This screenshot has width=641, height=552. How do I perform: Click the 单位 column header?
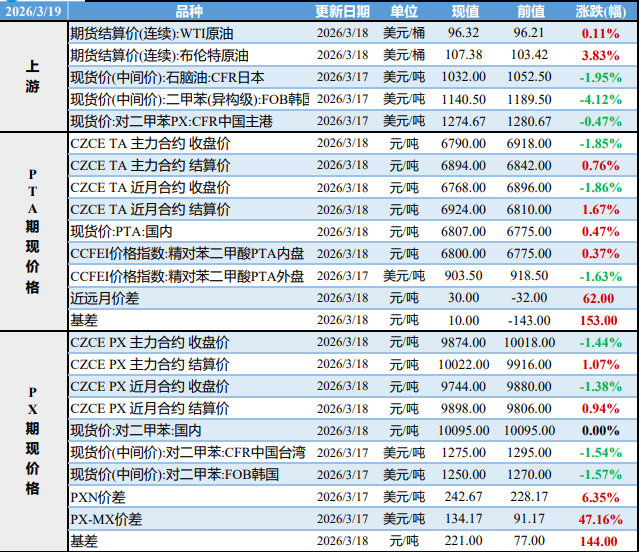(404, 11)
